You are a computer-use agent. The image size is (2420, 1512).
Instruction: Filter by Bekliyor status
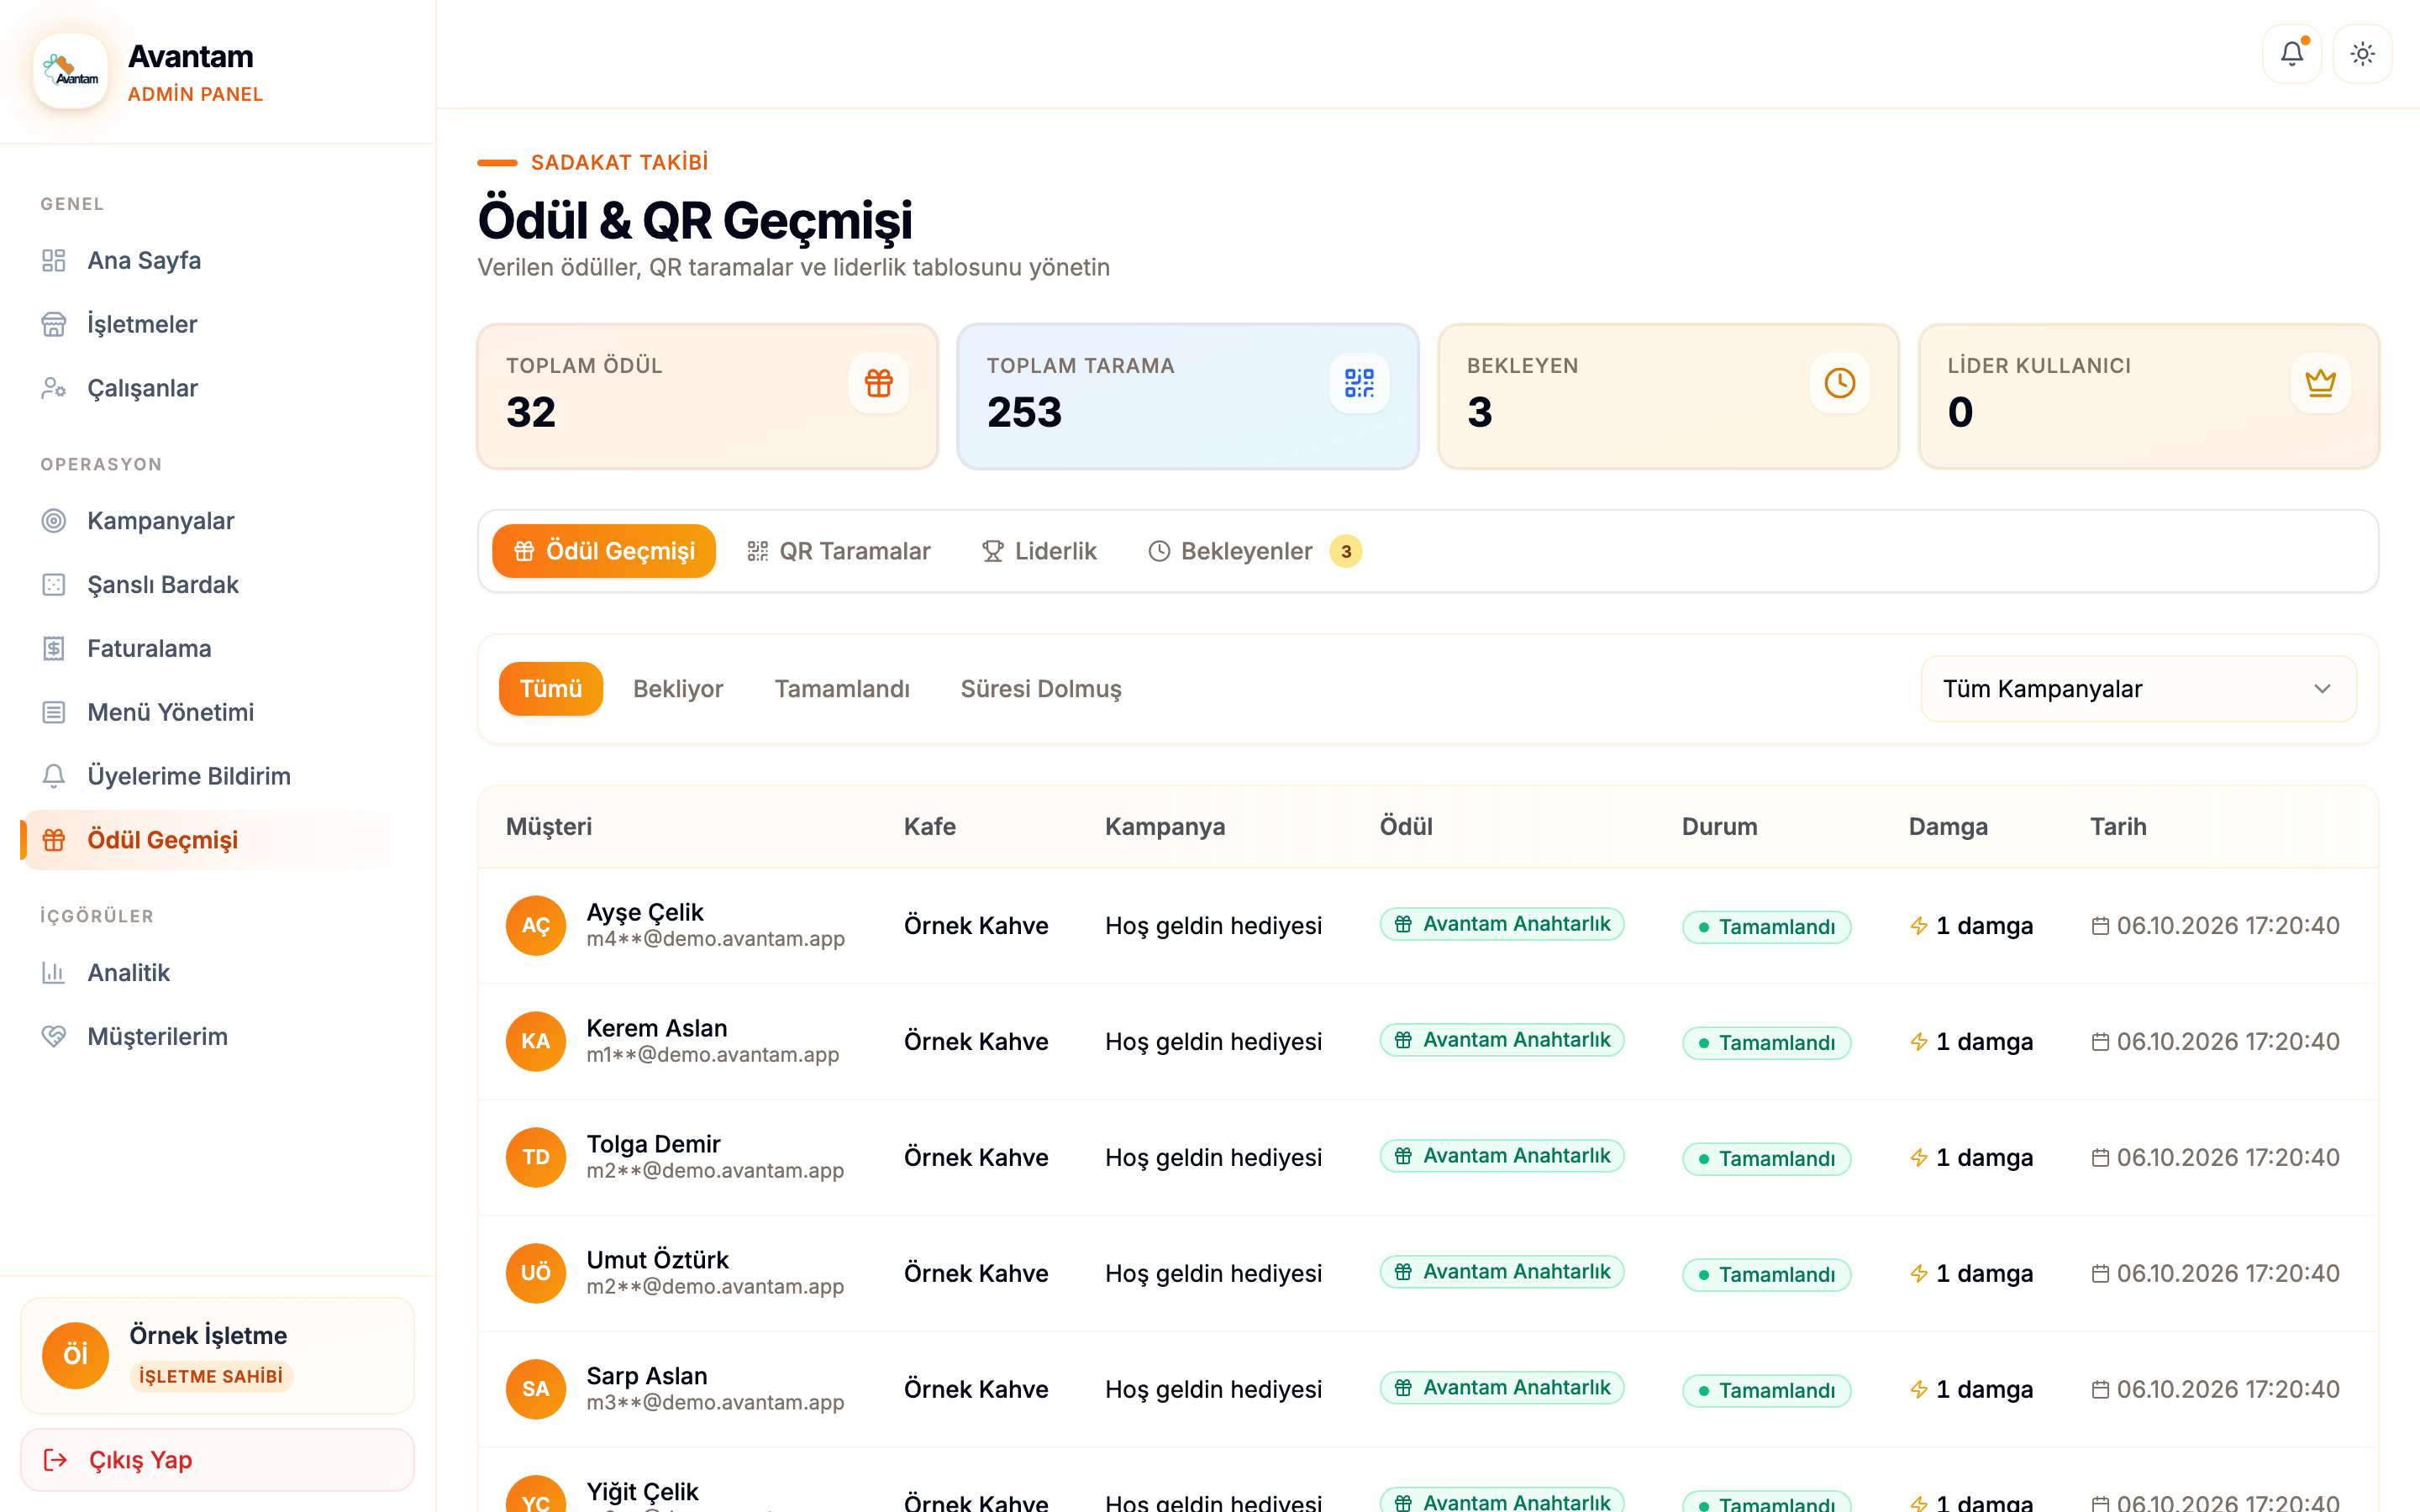(x=678, y=689)
